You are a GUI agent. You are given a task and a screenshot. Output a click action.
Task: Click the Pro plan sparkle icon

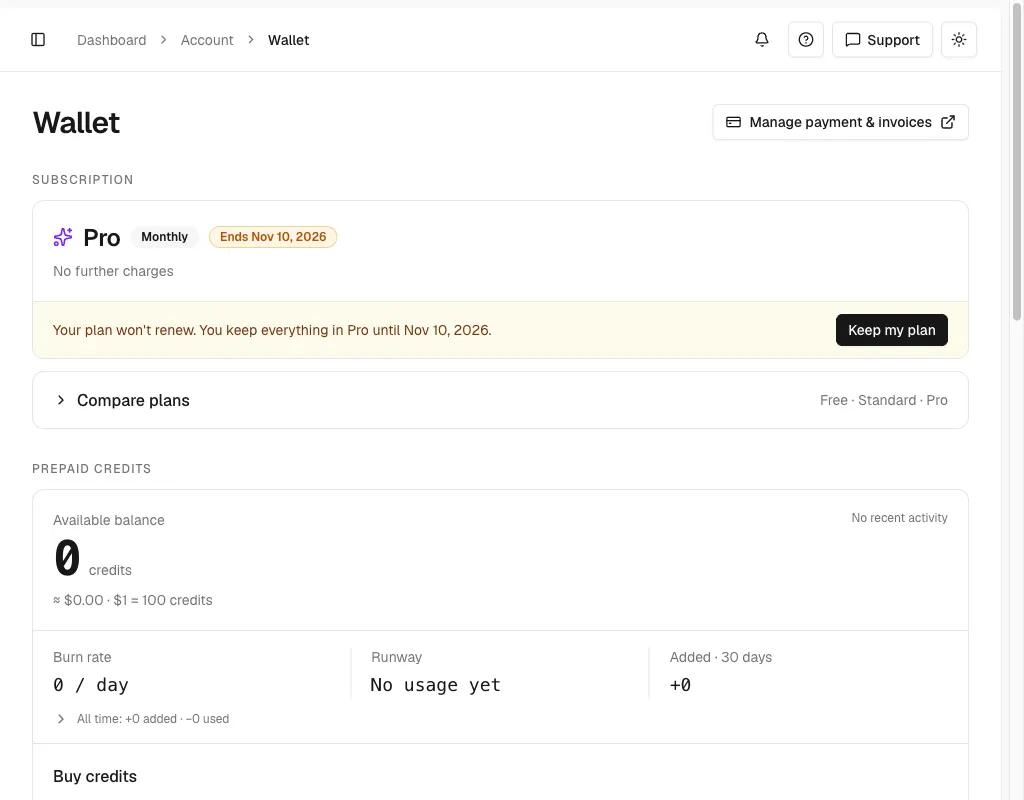coord(63,237)
